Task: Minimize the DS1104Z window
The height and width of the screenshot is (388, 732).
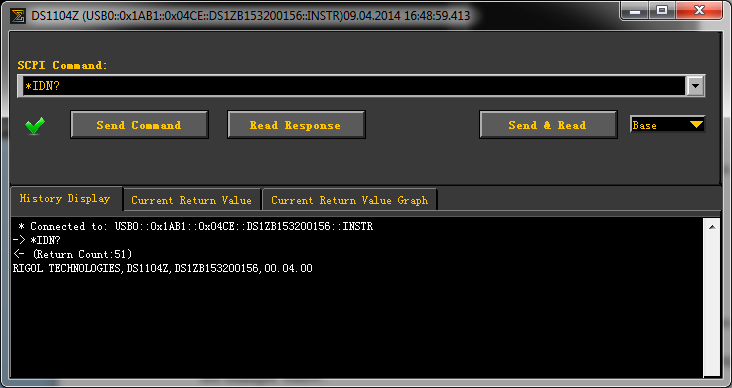Action: (634, 10)
